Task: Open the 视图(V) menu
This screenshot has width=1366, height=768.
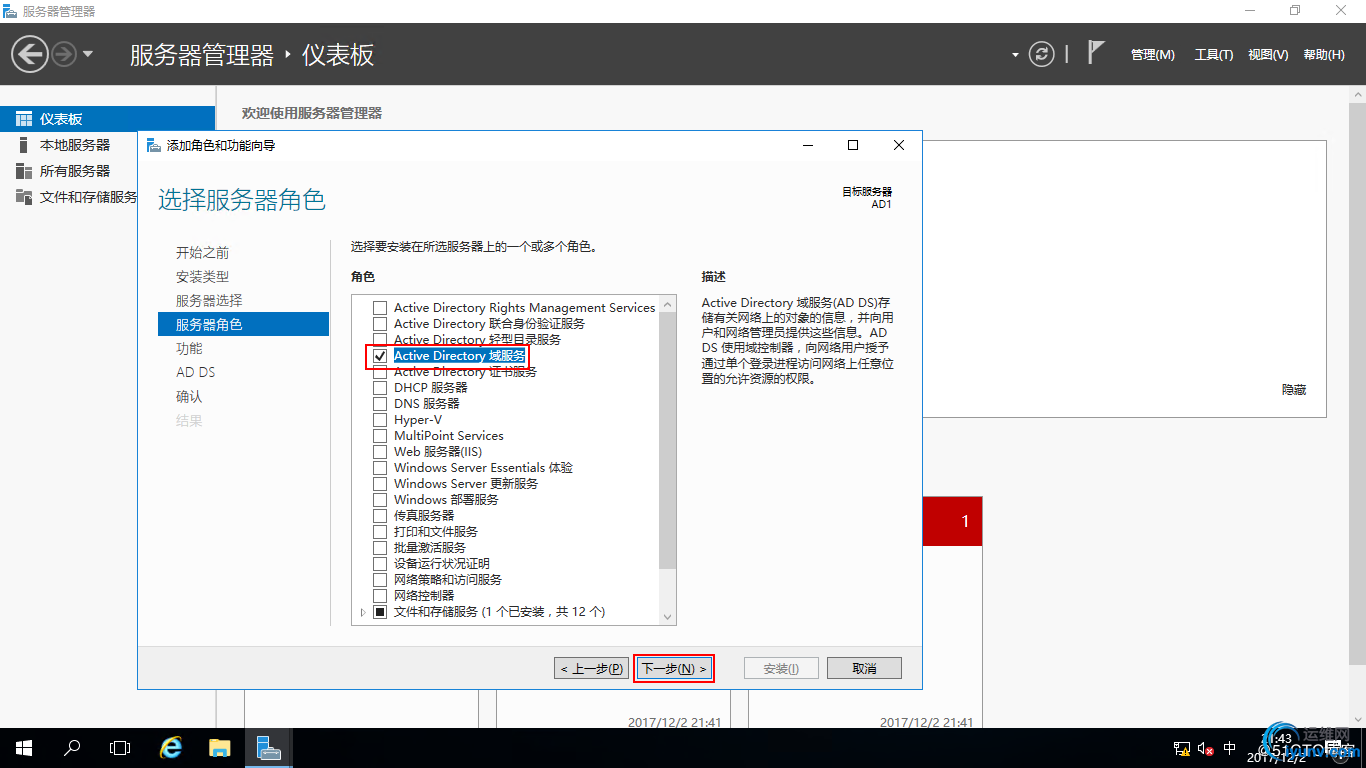Action: pyautogui.click(x=1268, y=55)
